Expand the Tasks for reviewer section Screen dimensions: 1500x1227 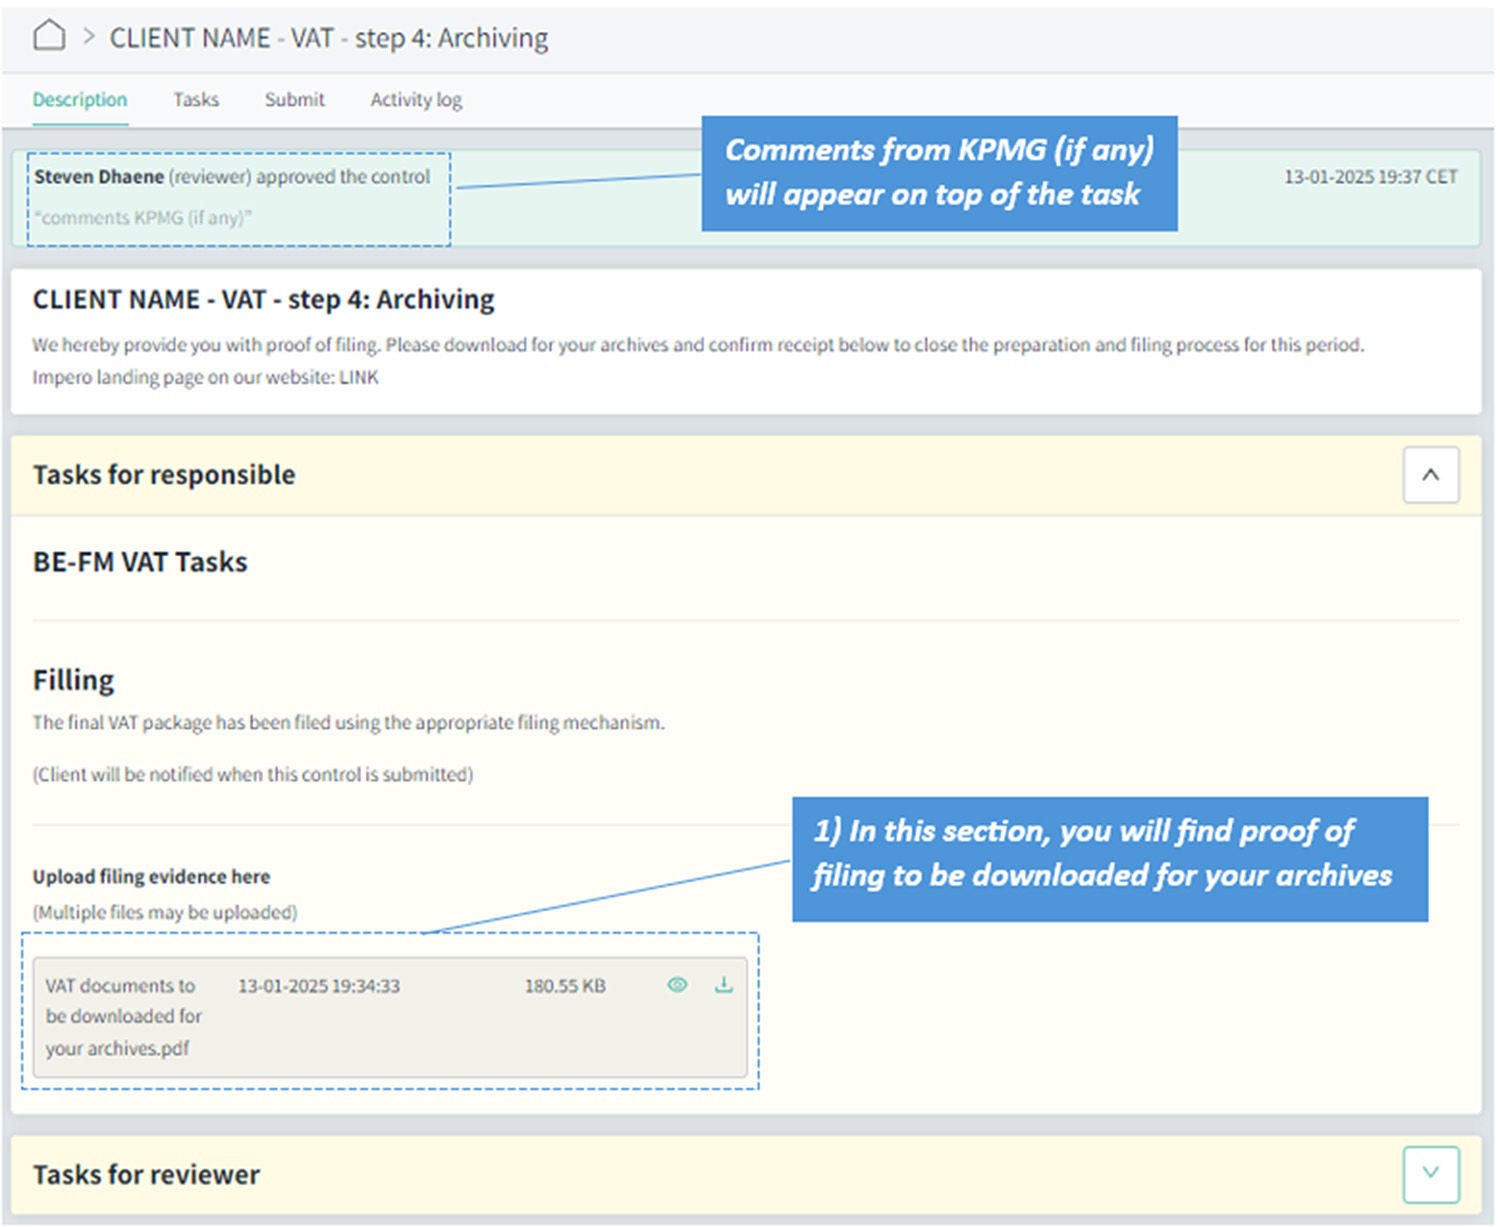tap(1430, 1174)
